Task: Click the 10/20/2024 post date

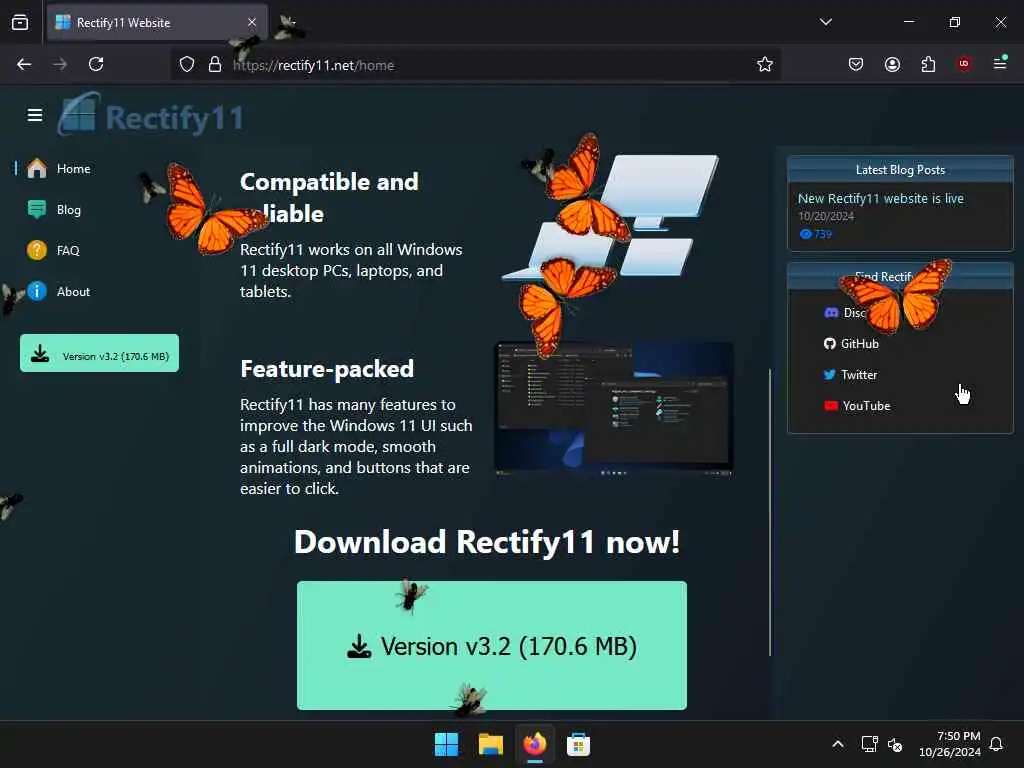Action: point(826,216)
